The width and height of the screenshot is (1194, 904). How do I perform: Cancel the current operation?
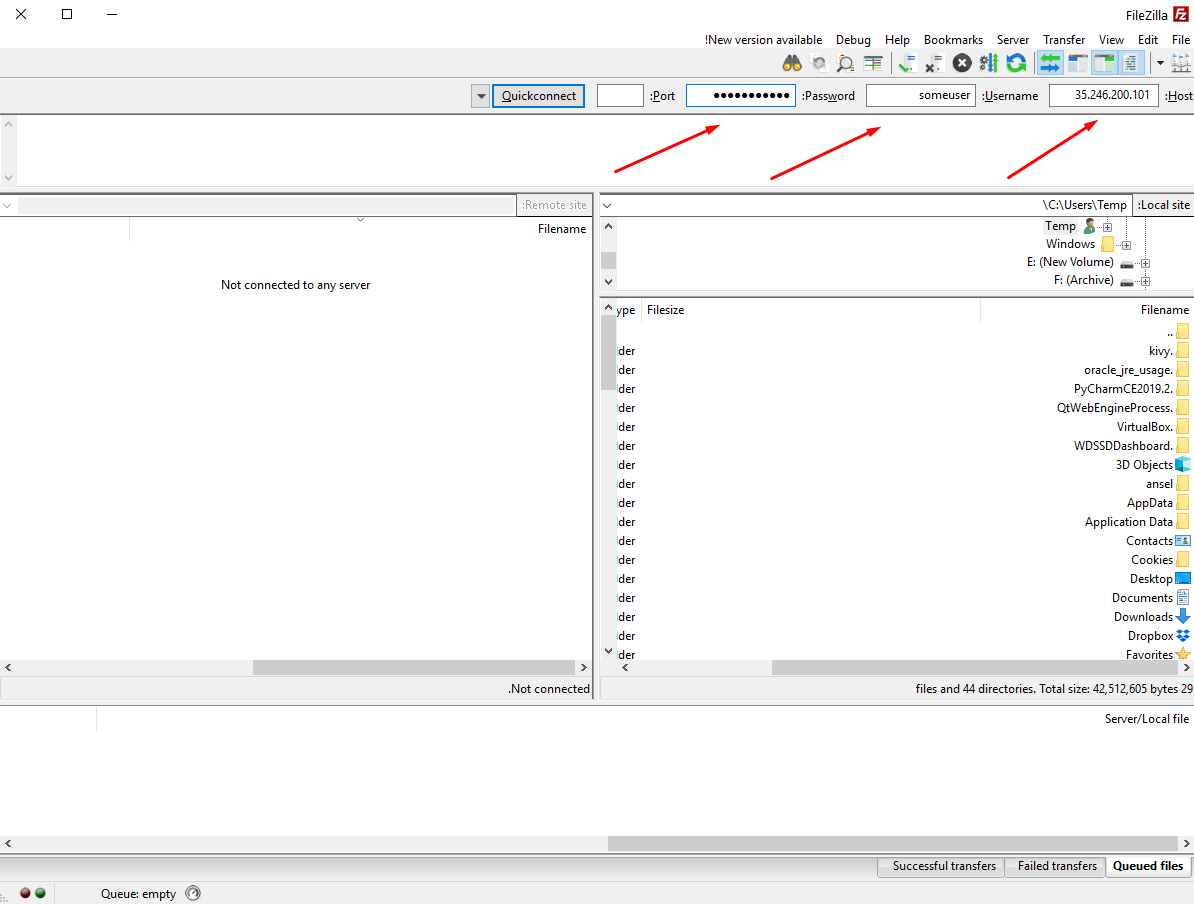(962, 63)
